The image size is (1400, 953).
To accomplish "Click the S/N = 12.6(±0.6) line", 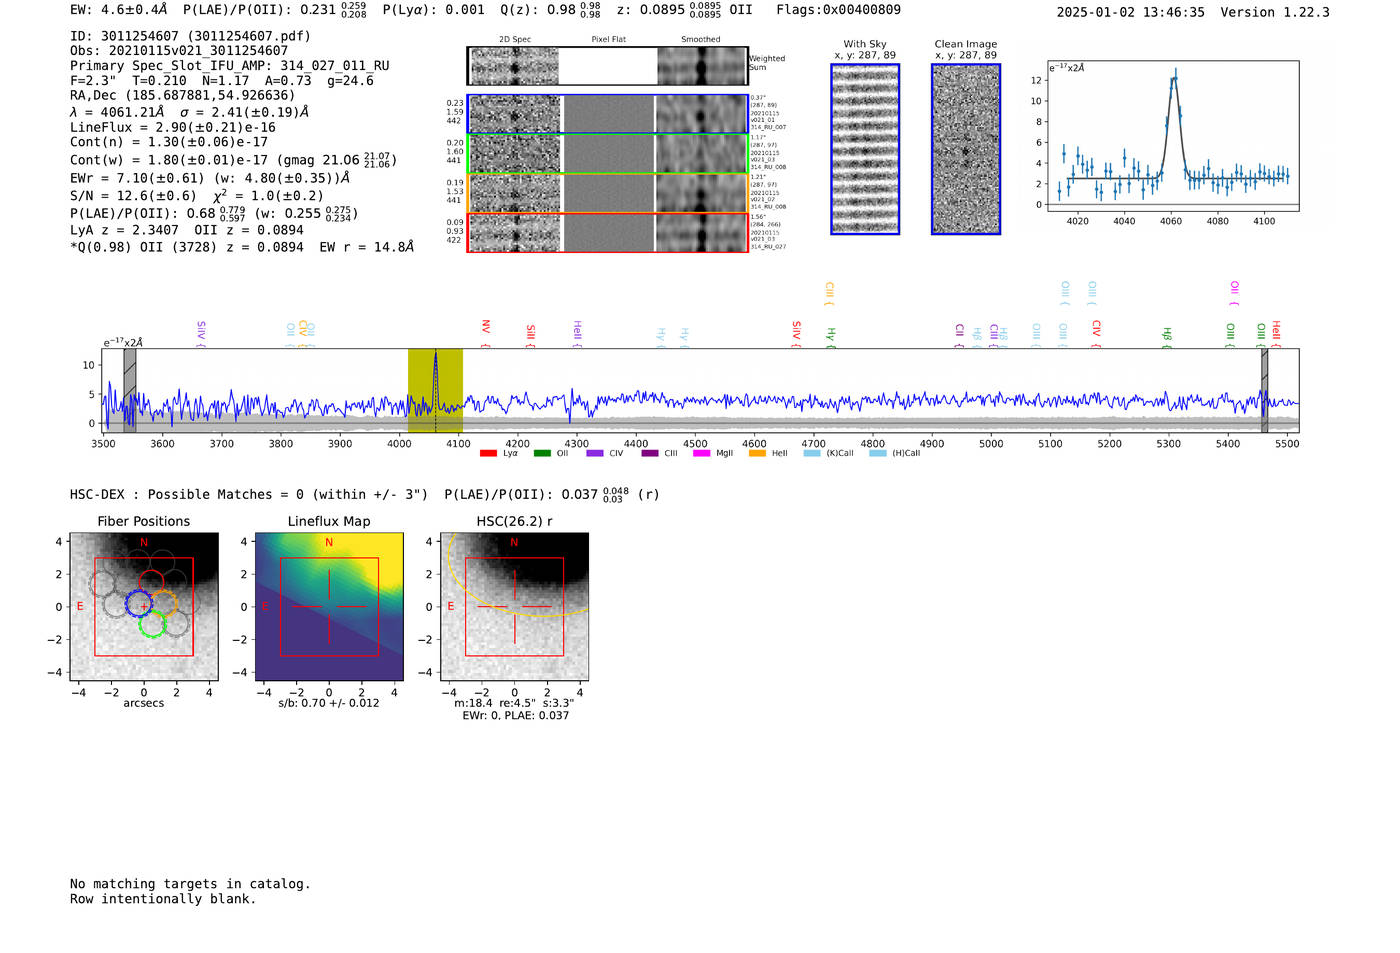I will tap(197, 196).
